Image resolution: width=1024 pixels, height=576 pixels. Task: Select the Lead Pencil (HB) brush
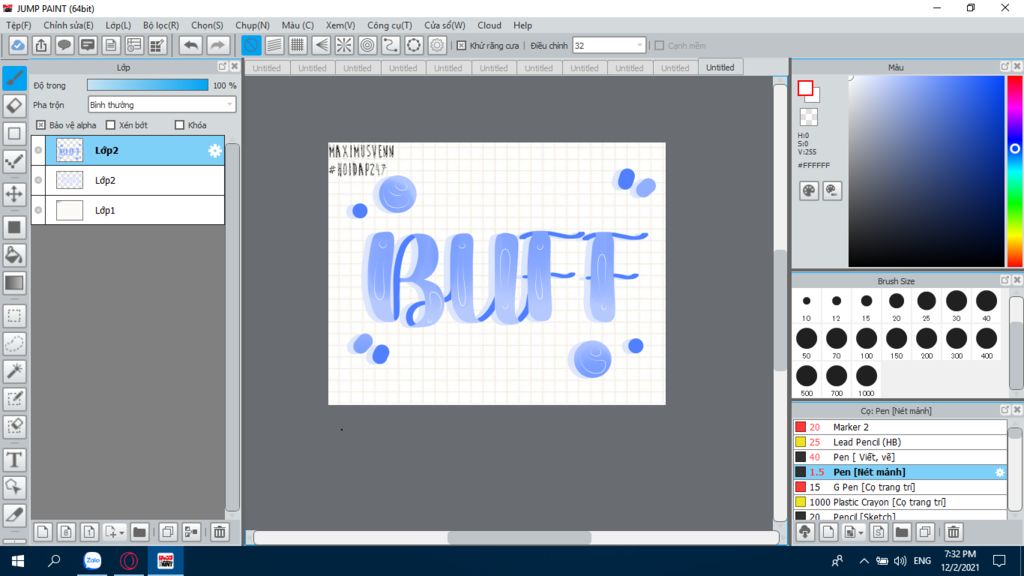(900, 442)
